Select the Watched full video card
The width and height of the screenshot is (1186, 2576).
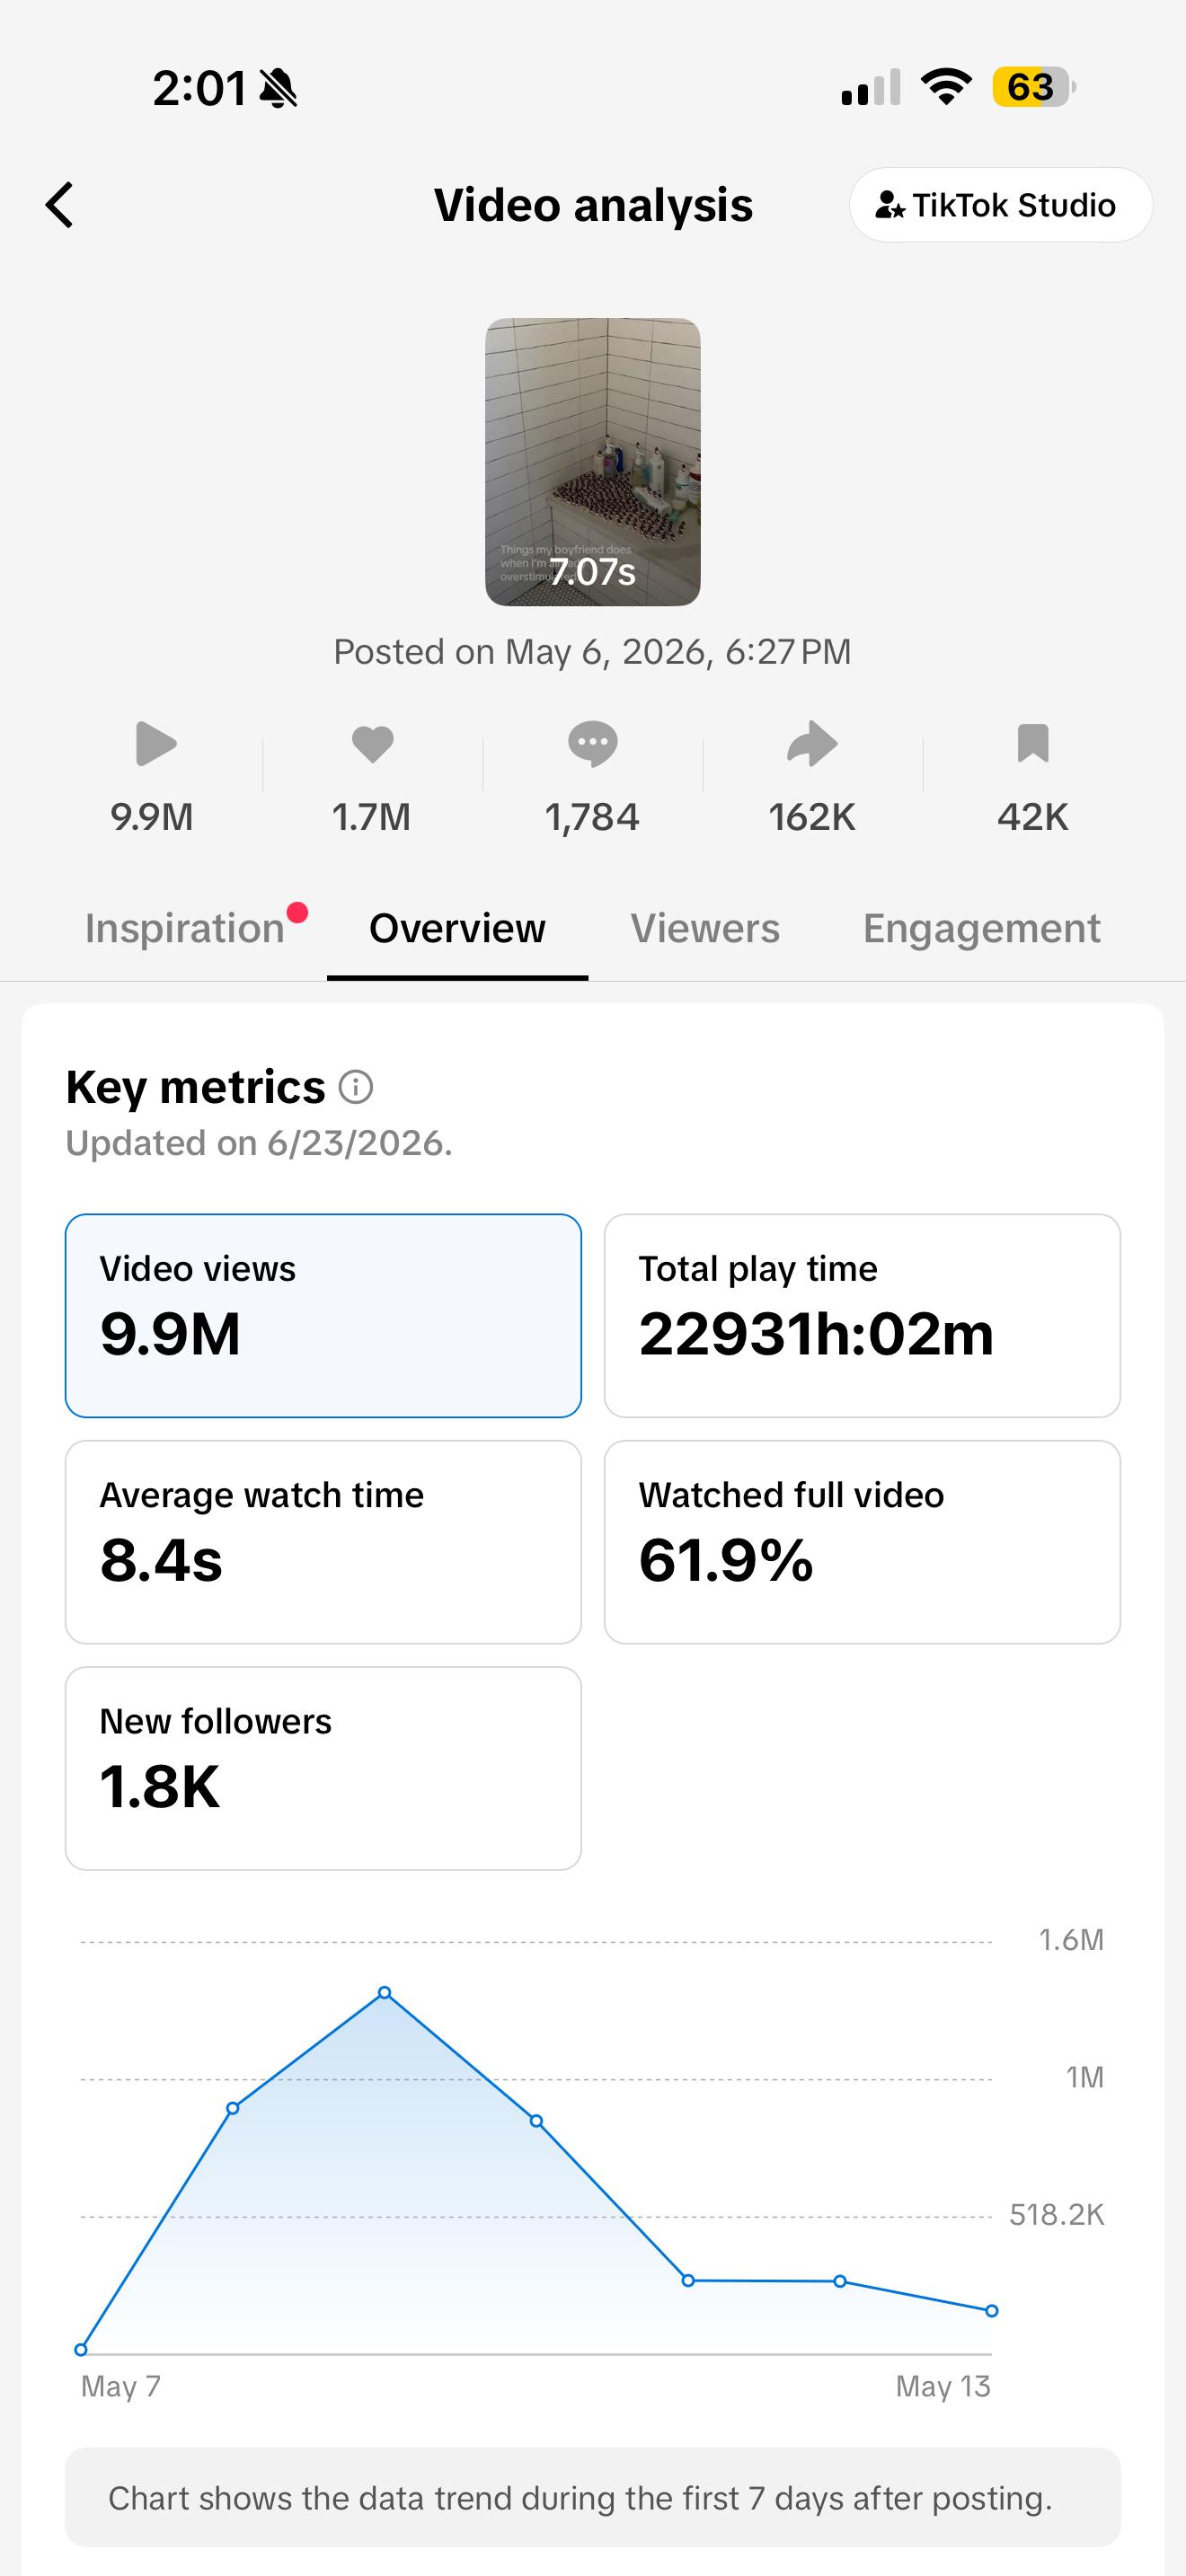[x=862, y=1542]
